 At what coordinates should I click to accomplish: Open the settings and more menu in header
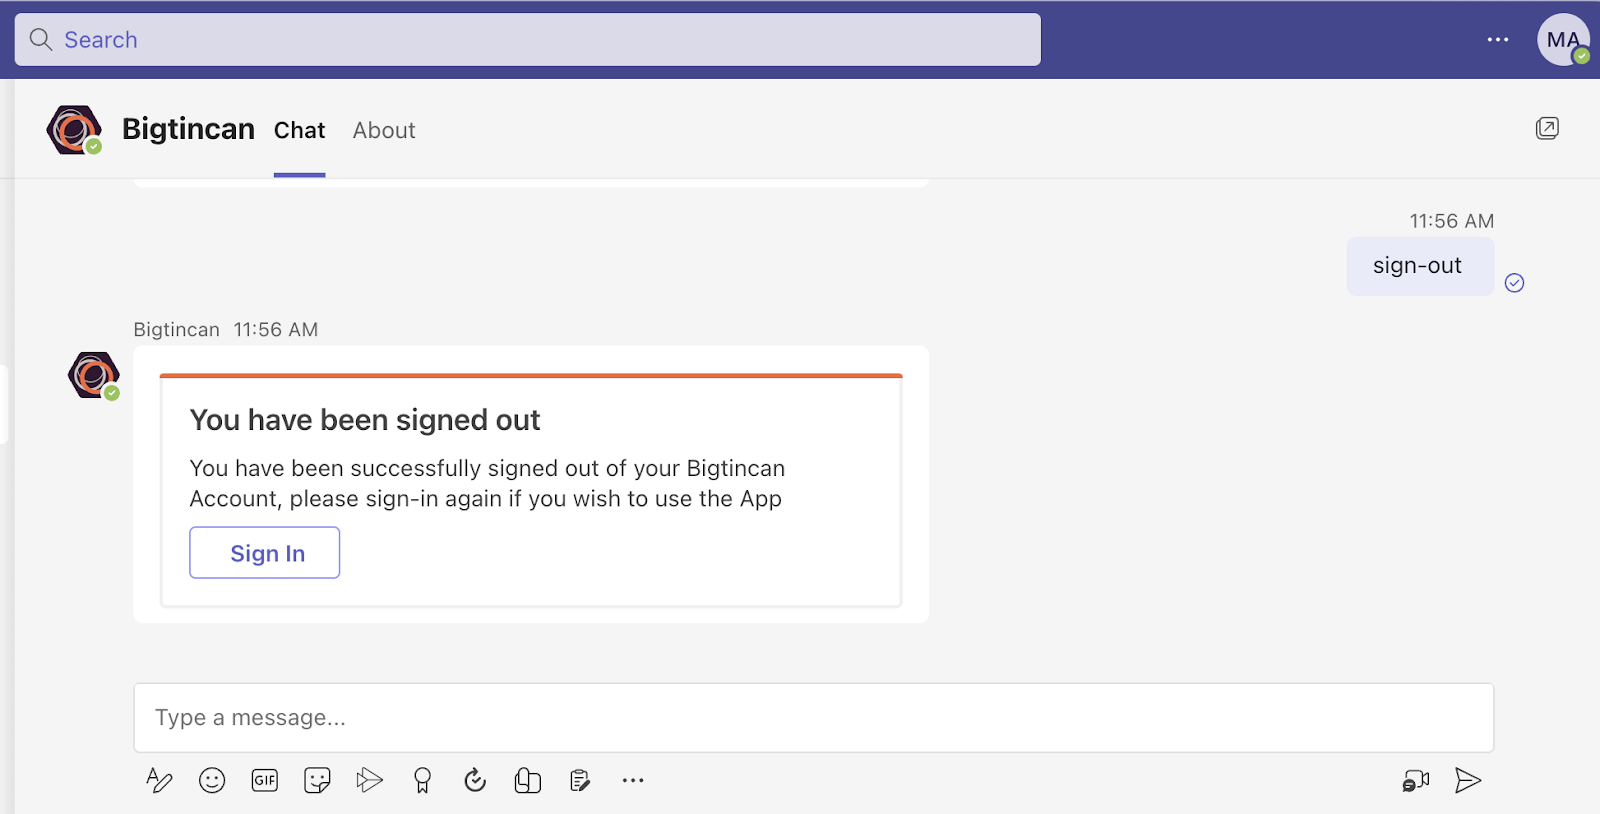(x=1498, y=40)
